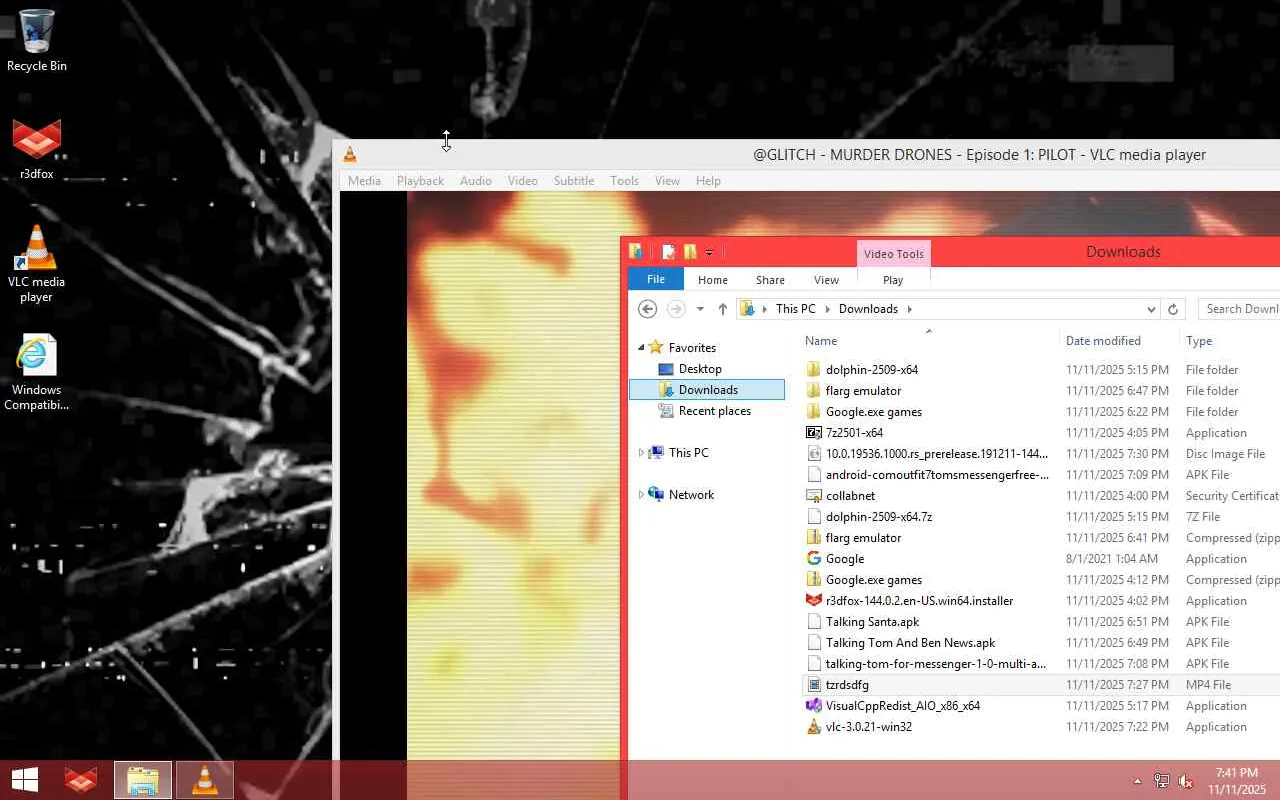Go back in Explorer navigation
The image size is (1280, 800).
(x=647, y=309)
